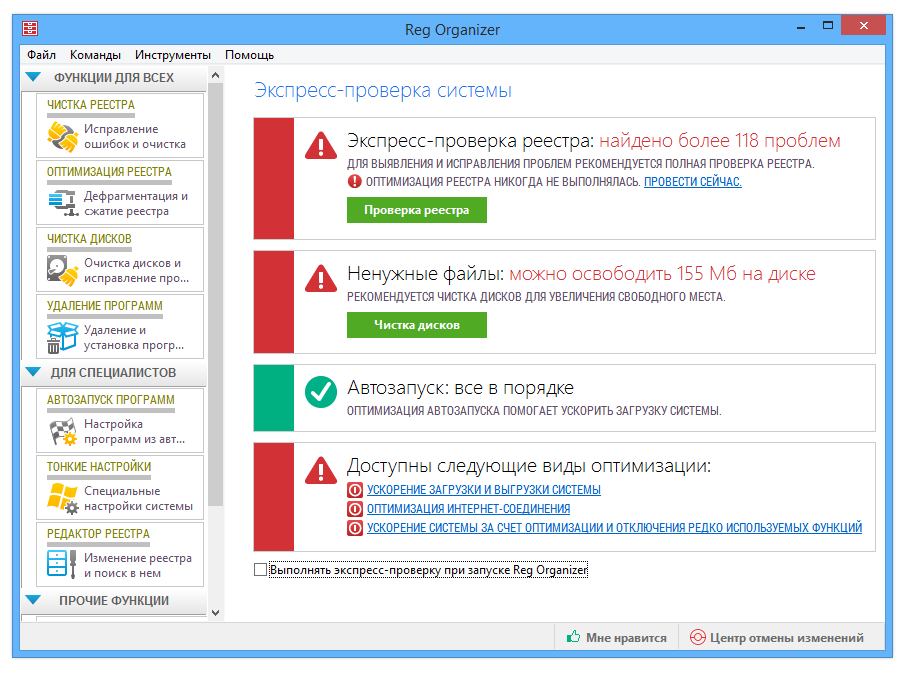Open the rarely used functions optimization link

tap(614, 527)
